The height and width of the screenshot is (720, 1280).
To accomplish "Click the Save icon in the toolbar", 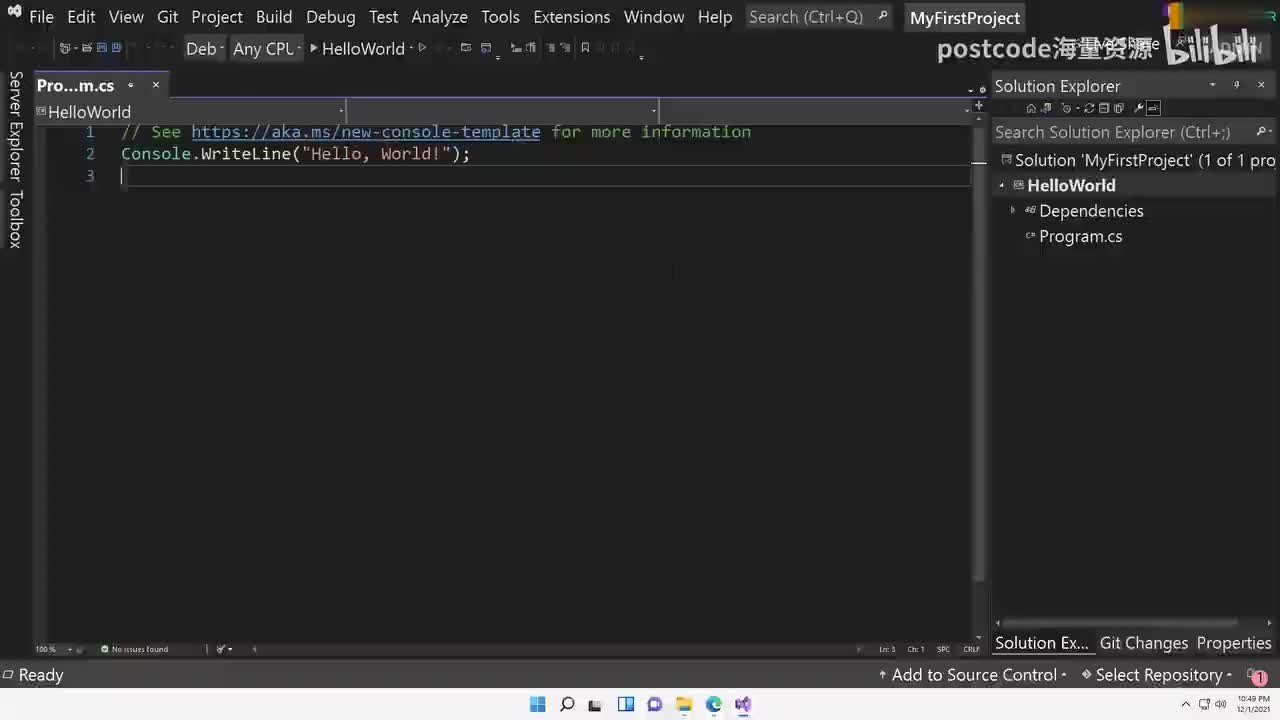I will pos(101,47).
